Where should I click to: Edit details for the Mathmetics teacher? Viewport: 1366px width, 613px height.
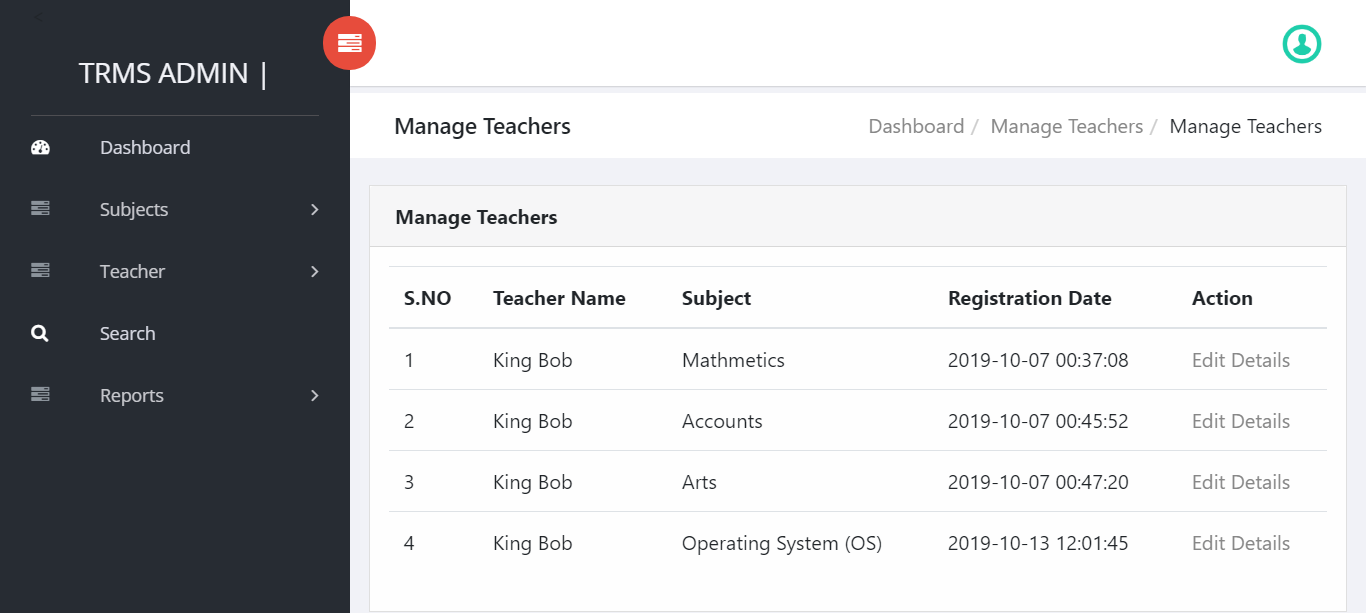pos(1240,360)
